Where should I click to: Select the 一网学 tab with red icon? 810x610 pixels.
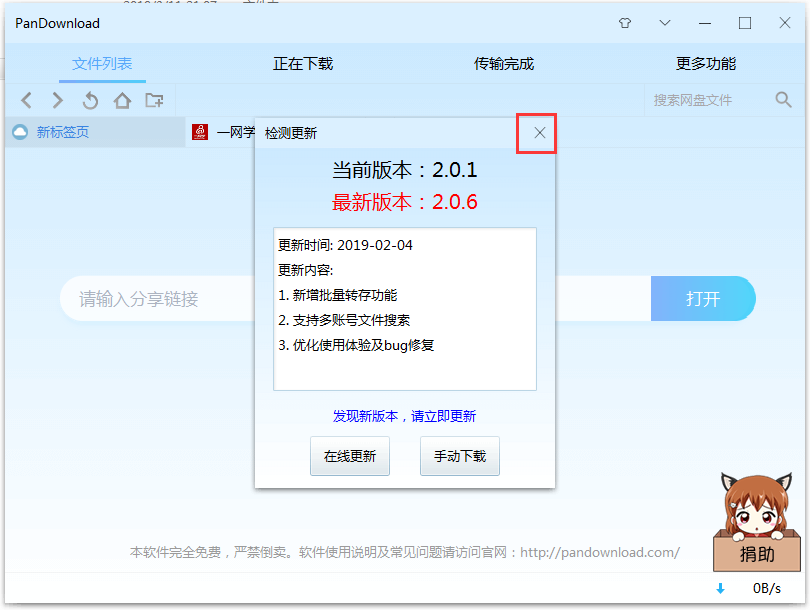(x=223, y=132)
